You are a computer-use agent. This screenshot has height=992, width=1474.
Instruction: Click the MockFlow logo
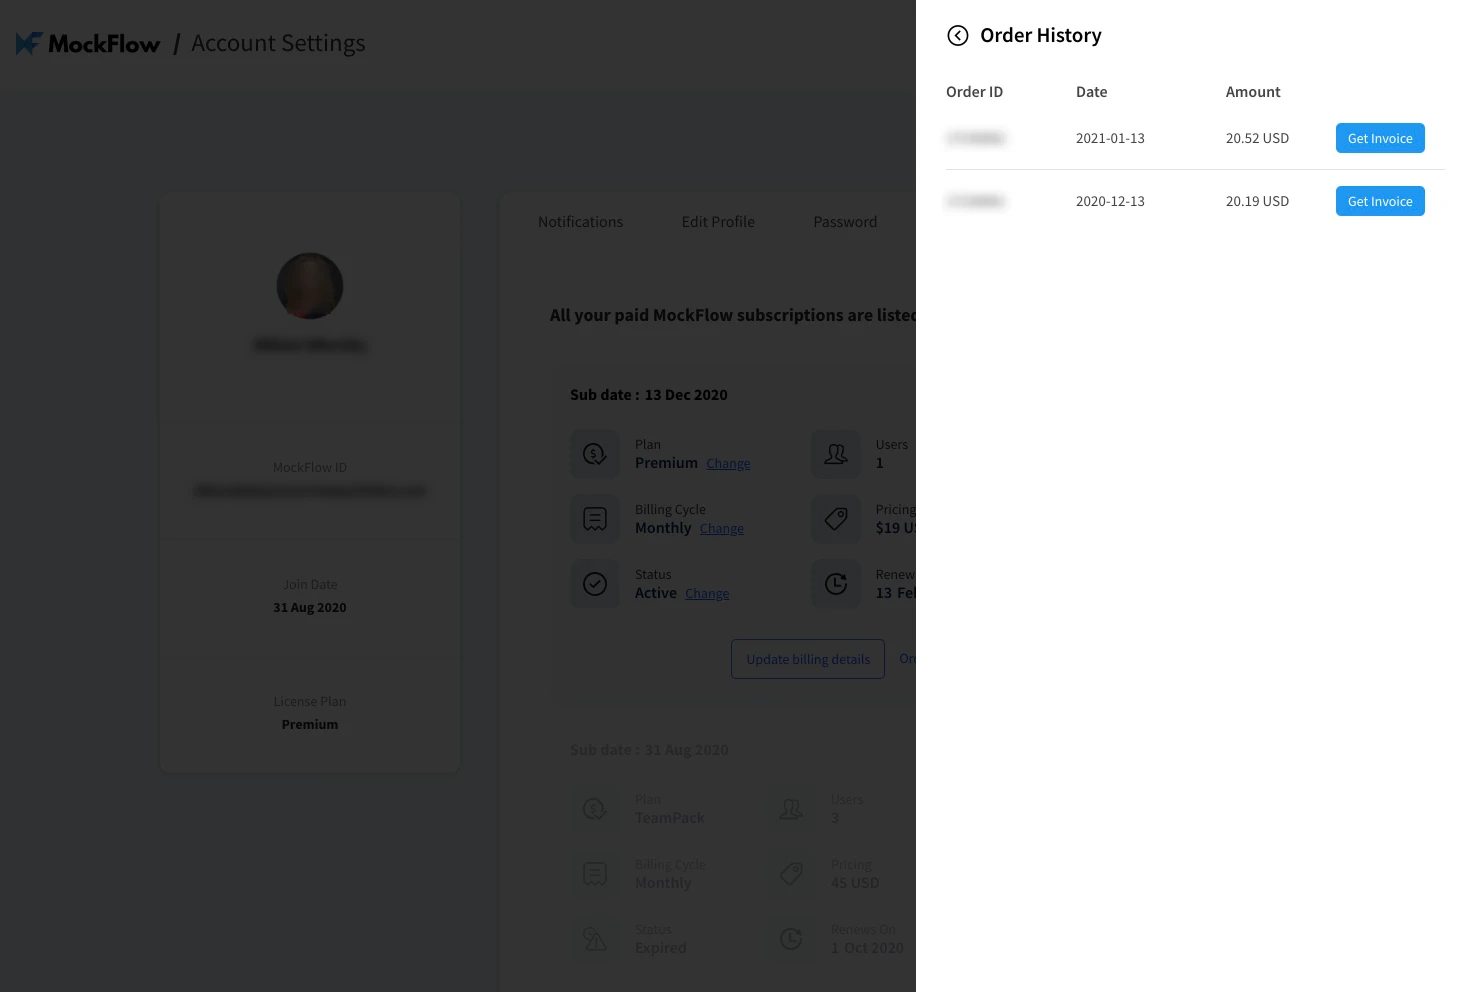click(88, 44)
